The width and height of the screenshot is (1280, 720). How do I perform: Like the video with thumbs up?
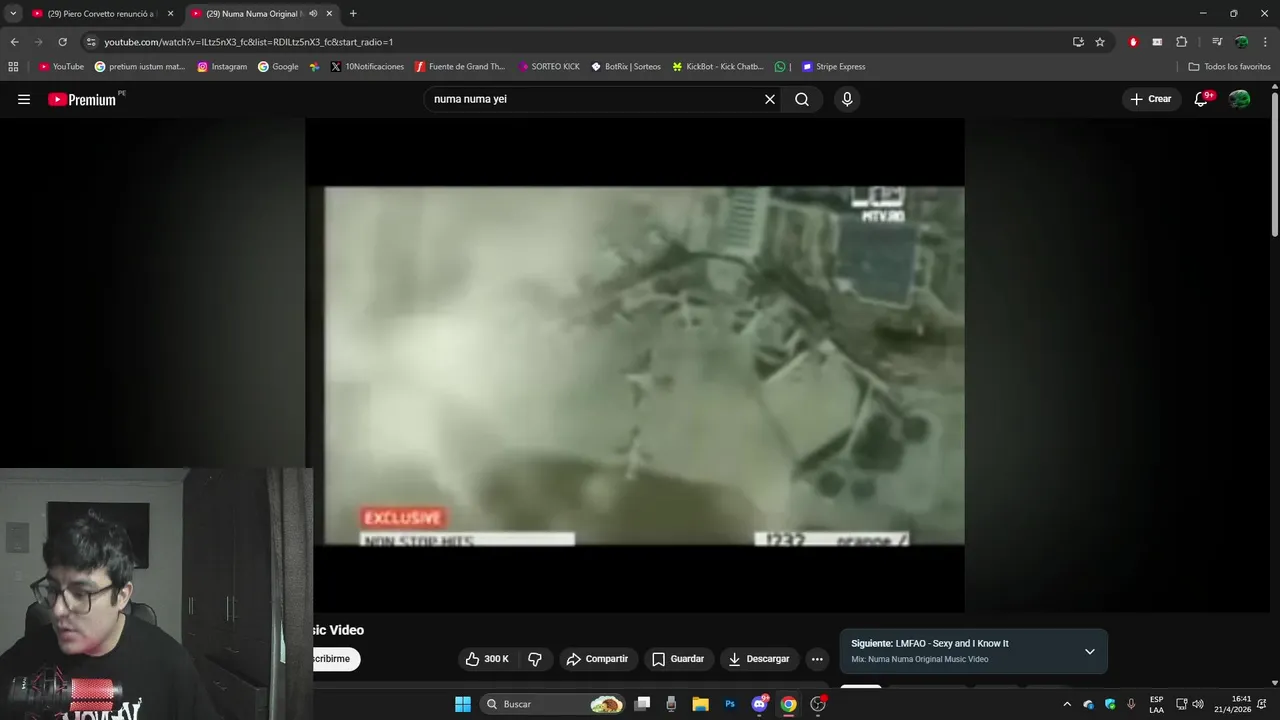487,659
